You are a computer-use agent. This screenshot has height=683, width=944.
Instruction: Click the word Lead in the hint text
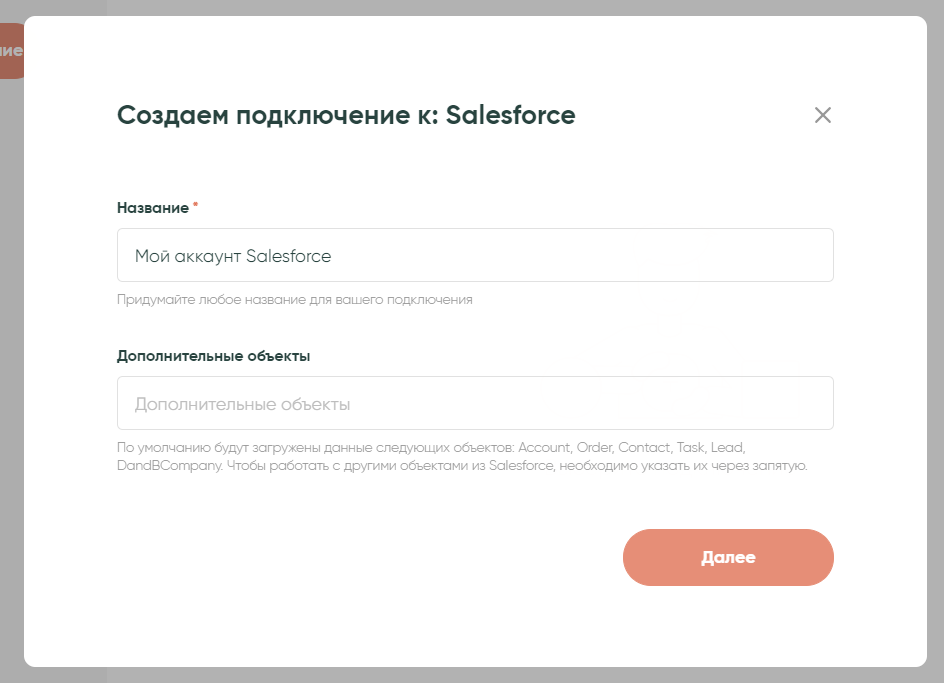click(x=727, y=447)
